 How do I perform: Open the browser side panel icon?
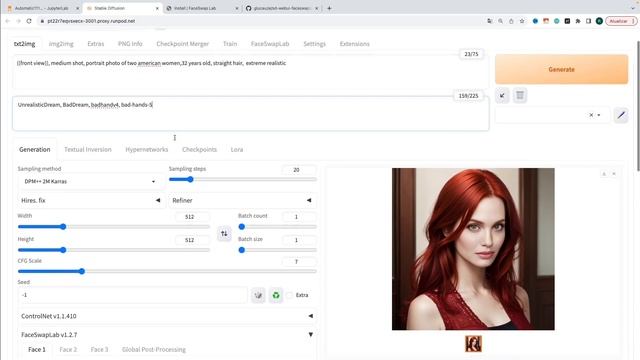[x=588, y=21]
